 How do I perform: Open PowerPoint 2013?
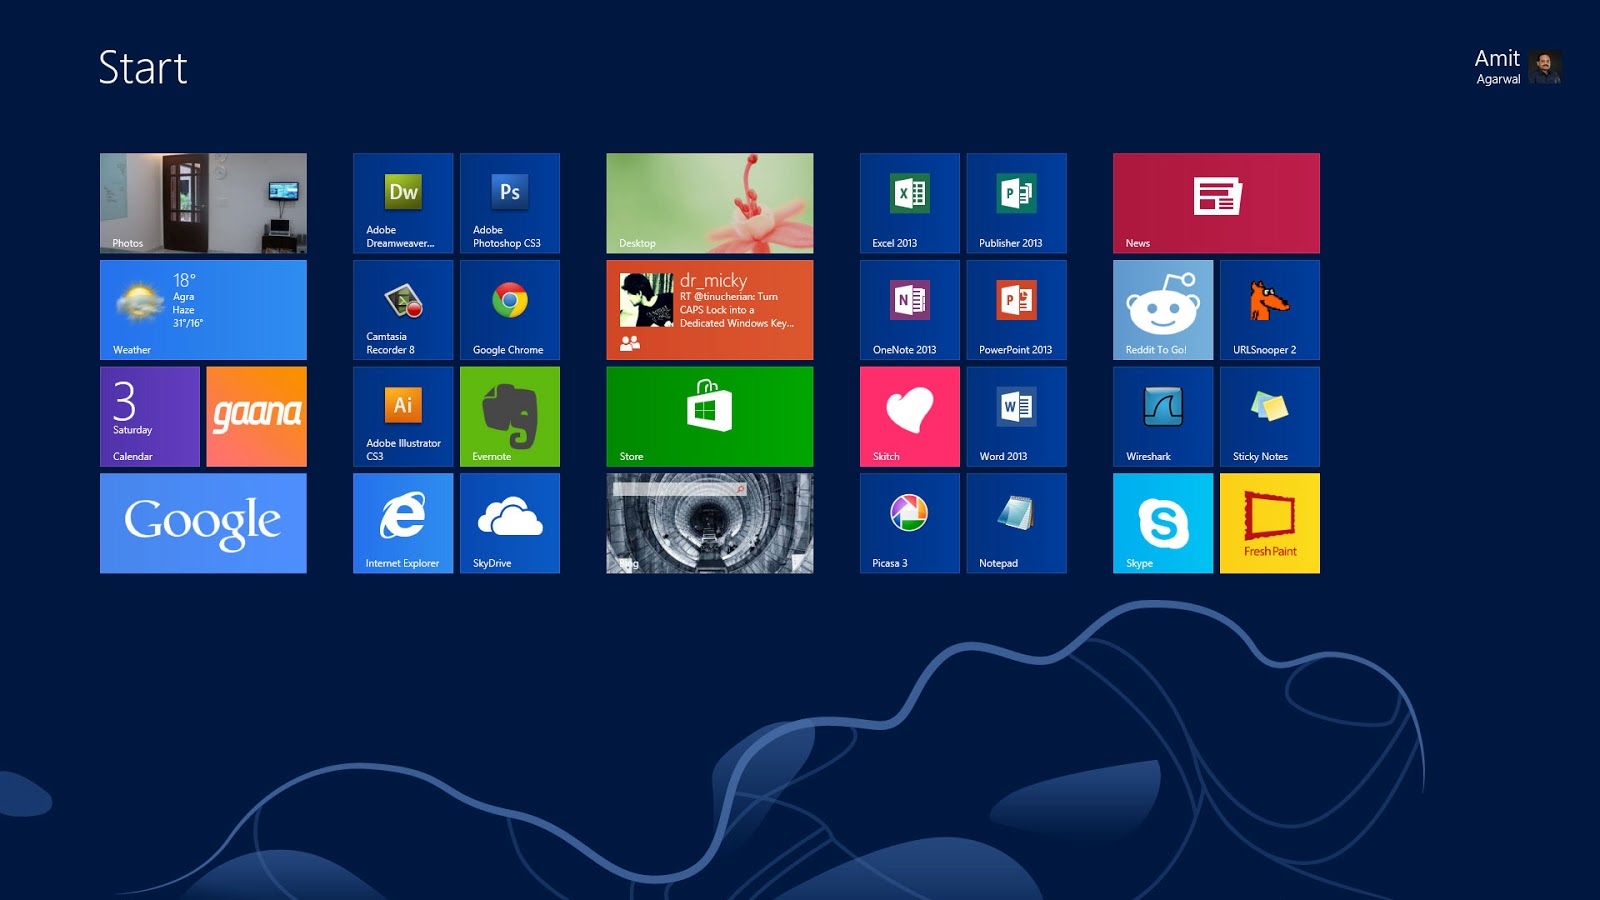pos(1017,310)
